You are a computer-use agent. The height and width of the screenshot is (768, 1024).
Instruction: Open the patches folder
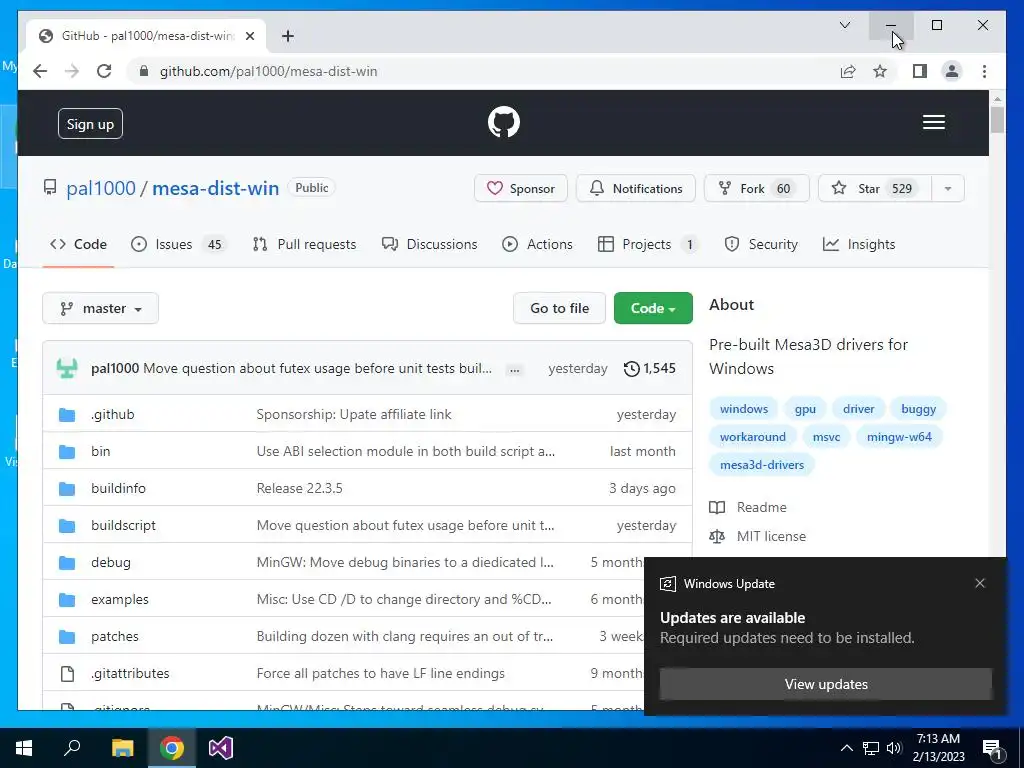[115, 636]
